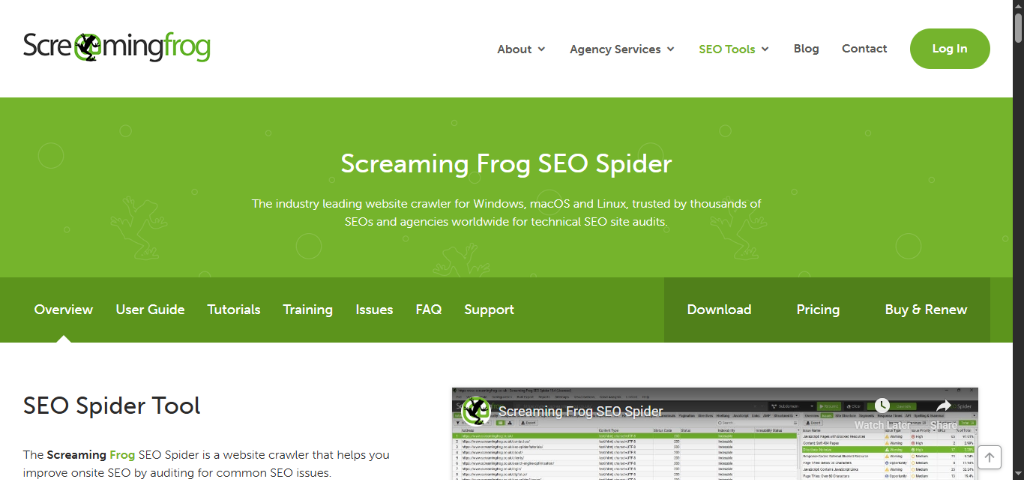The height and width of the screenshot is (480, 1024).
Task: Go to the Training tab
Action: tap(308, 310)
